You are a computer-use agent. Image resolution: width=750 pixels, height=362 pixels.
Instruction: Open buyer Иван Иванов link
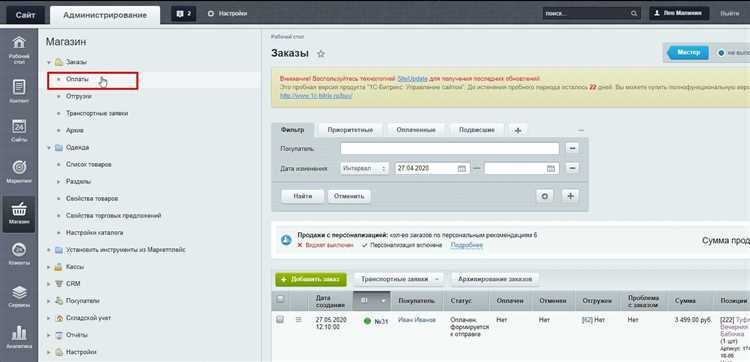417,320
